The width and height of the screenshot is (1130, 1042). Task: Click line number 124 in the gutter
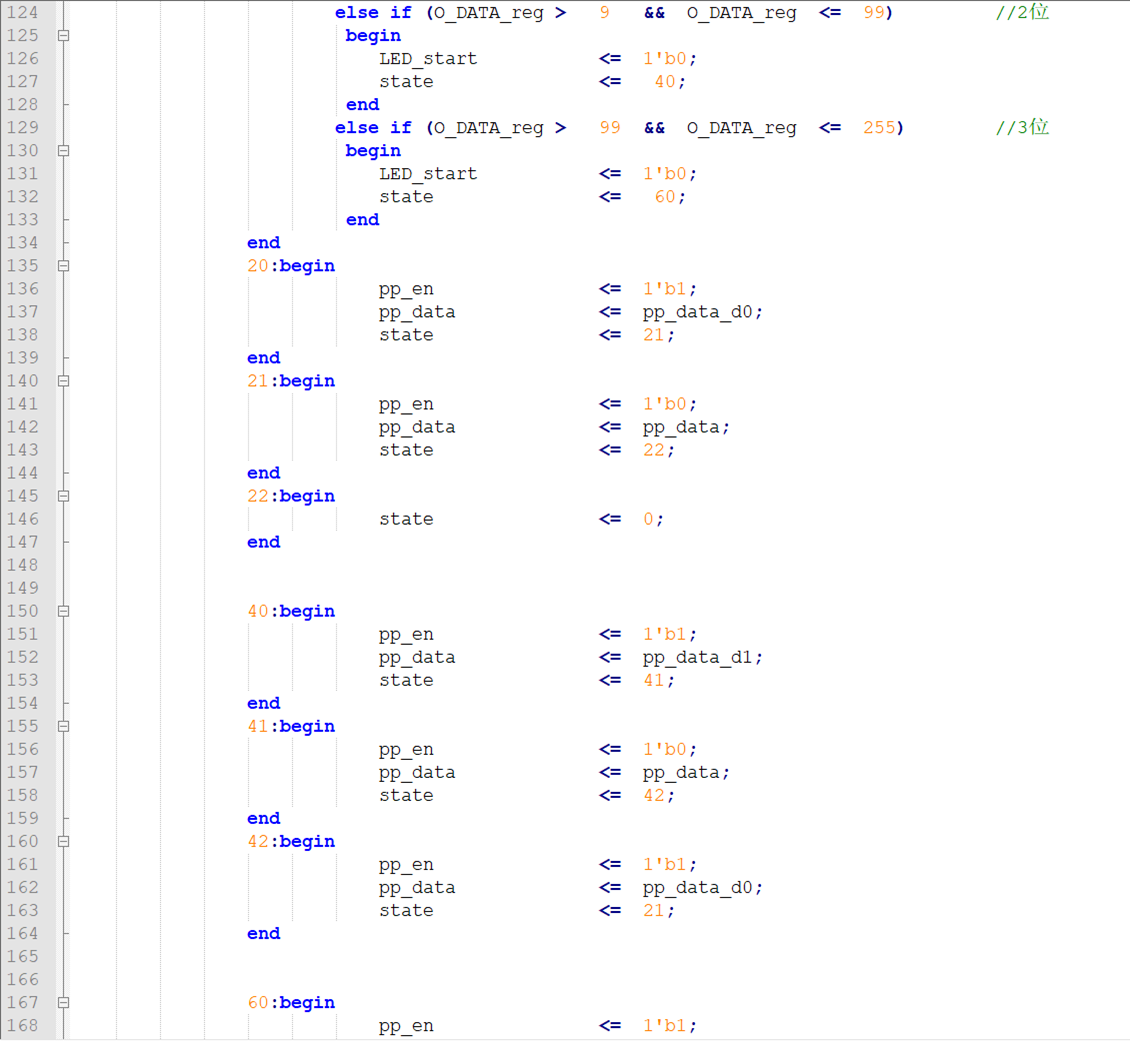coord(22,13)
